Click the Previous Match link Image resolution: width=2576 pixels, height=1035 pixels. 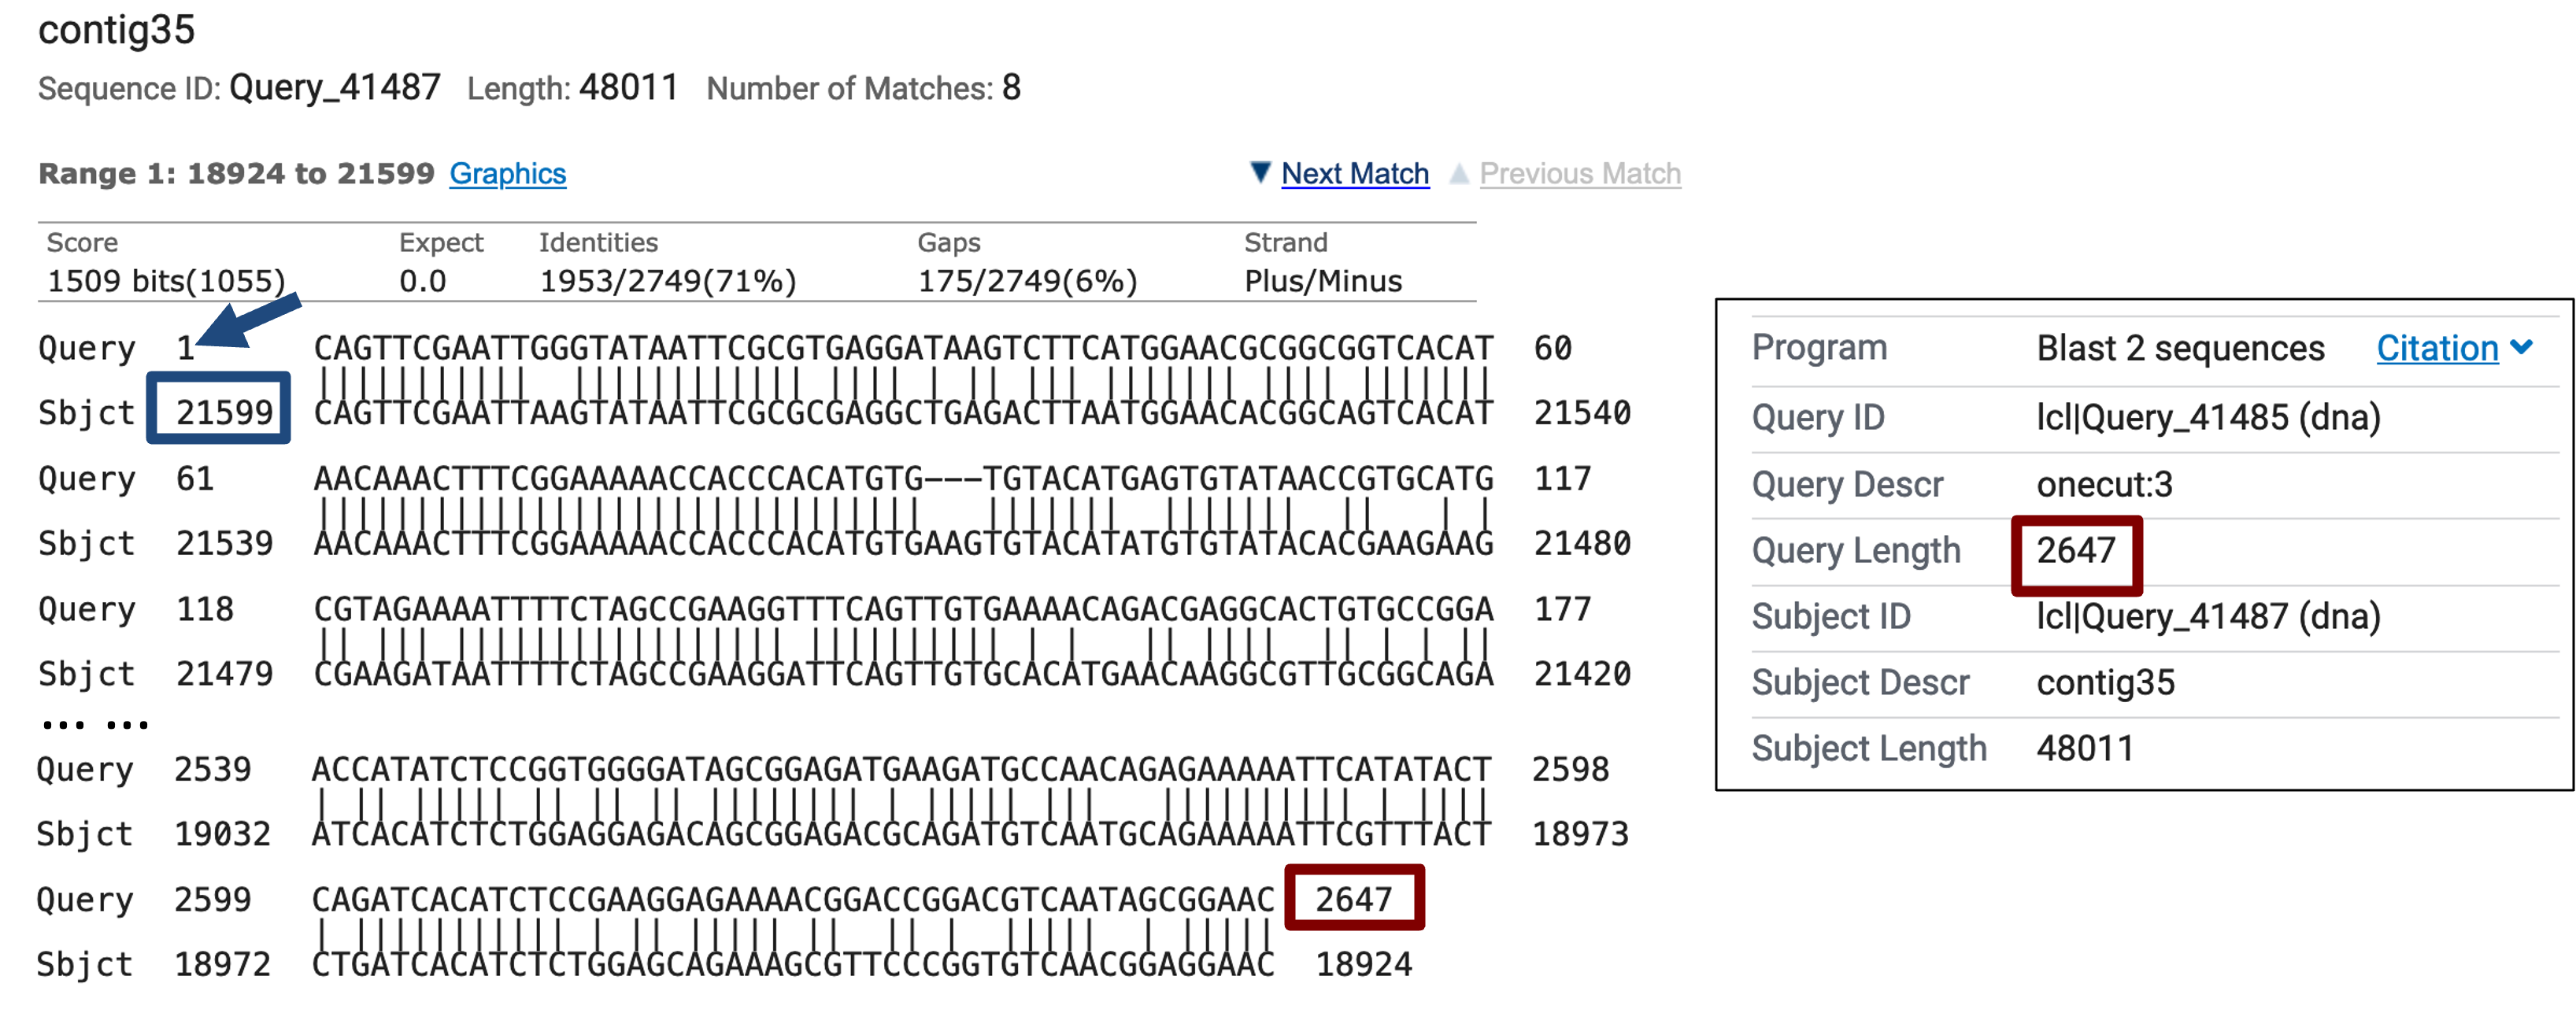pyautogui.click(x=1579, y=173)
